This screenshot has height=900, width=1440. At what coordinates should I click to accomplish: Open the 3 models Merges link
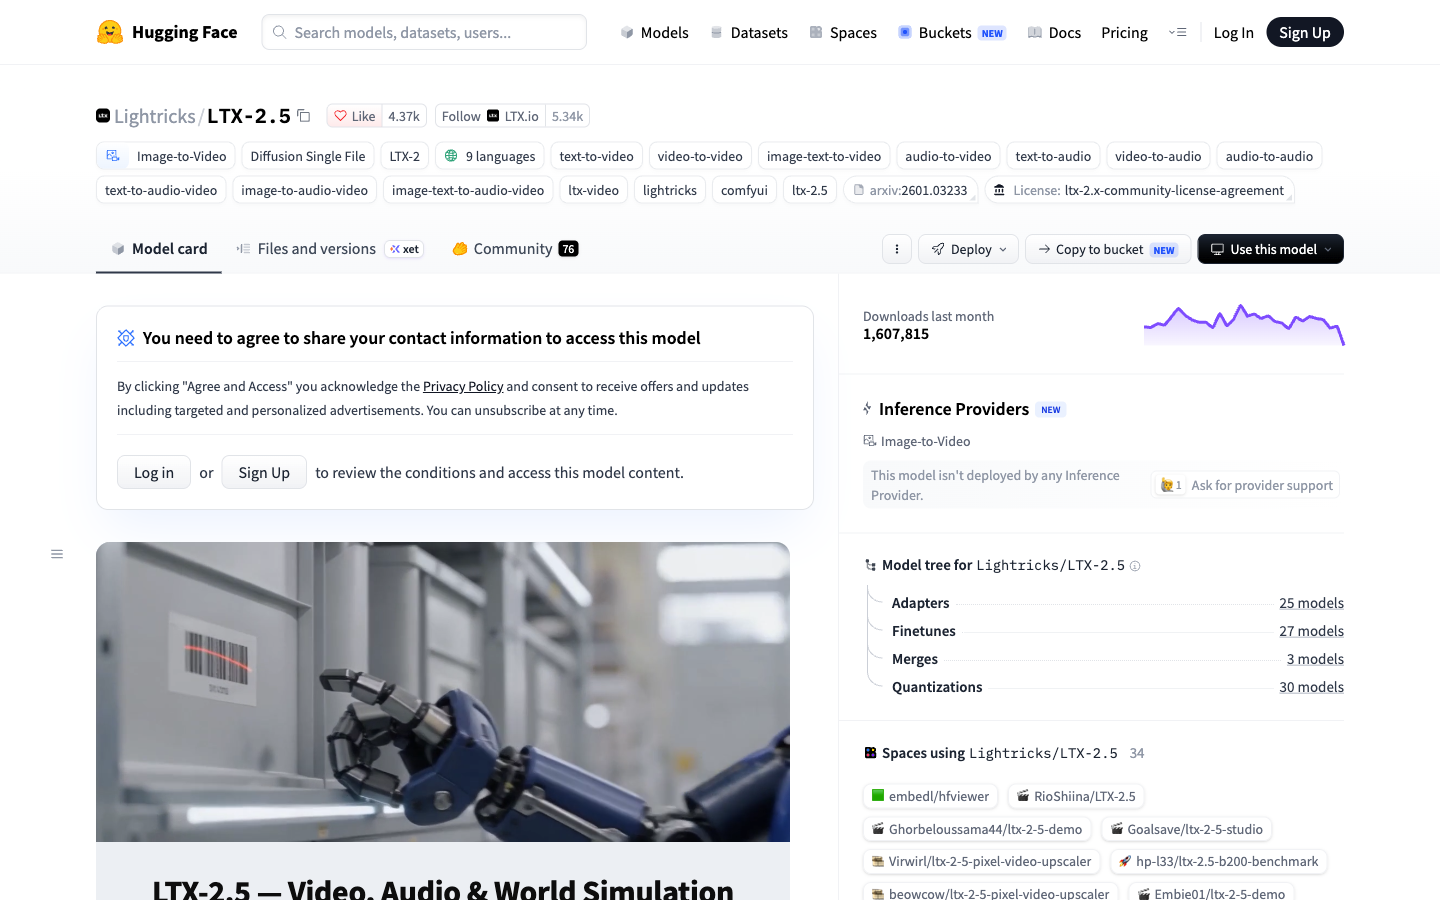[1315, 659]
